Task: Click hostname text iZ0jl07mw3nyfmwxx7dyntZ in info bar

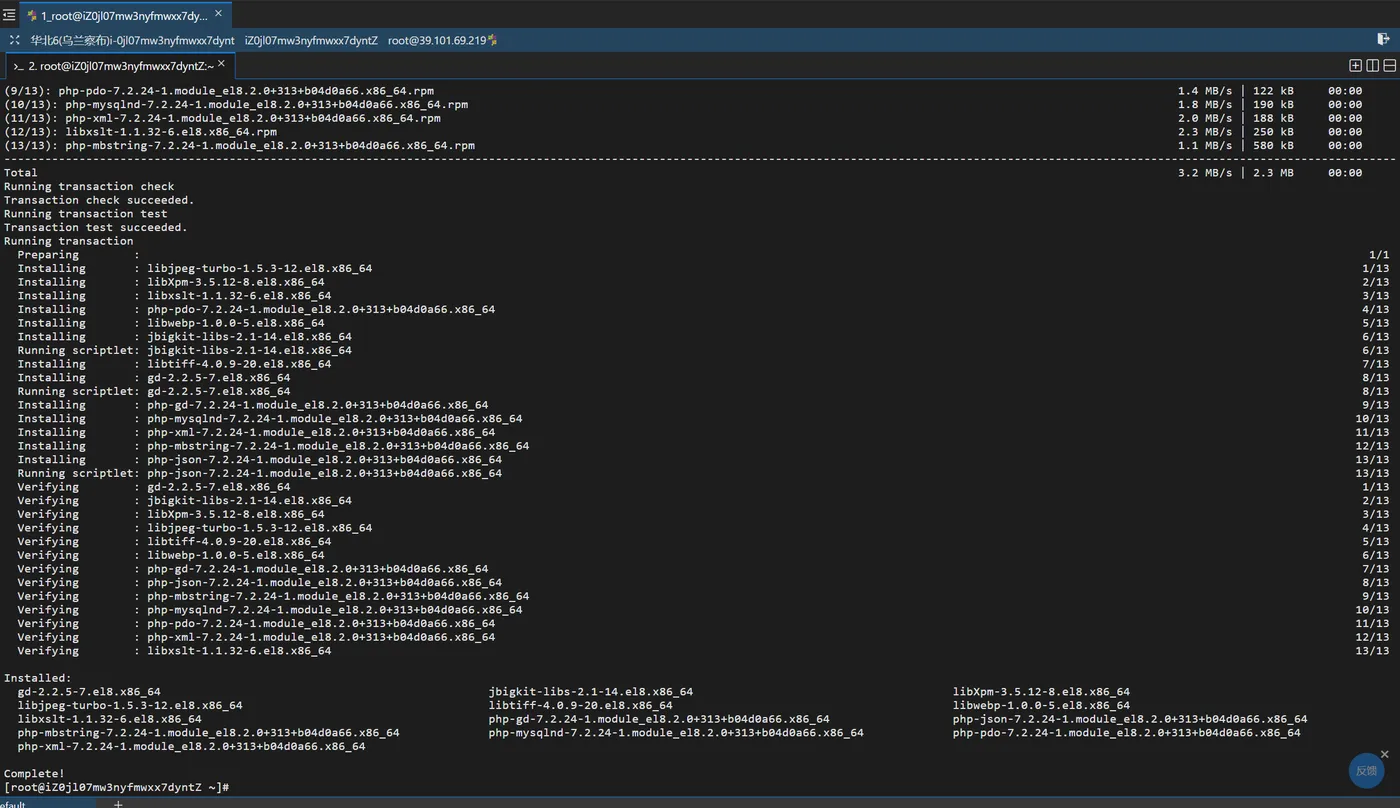Action: coord(311,40)
